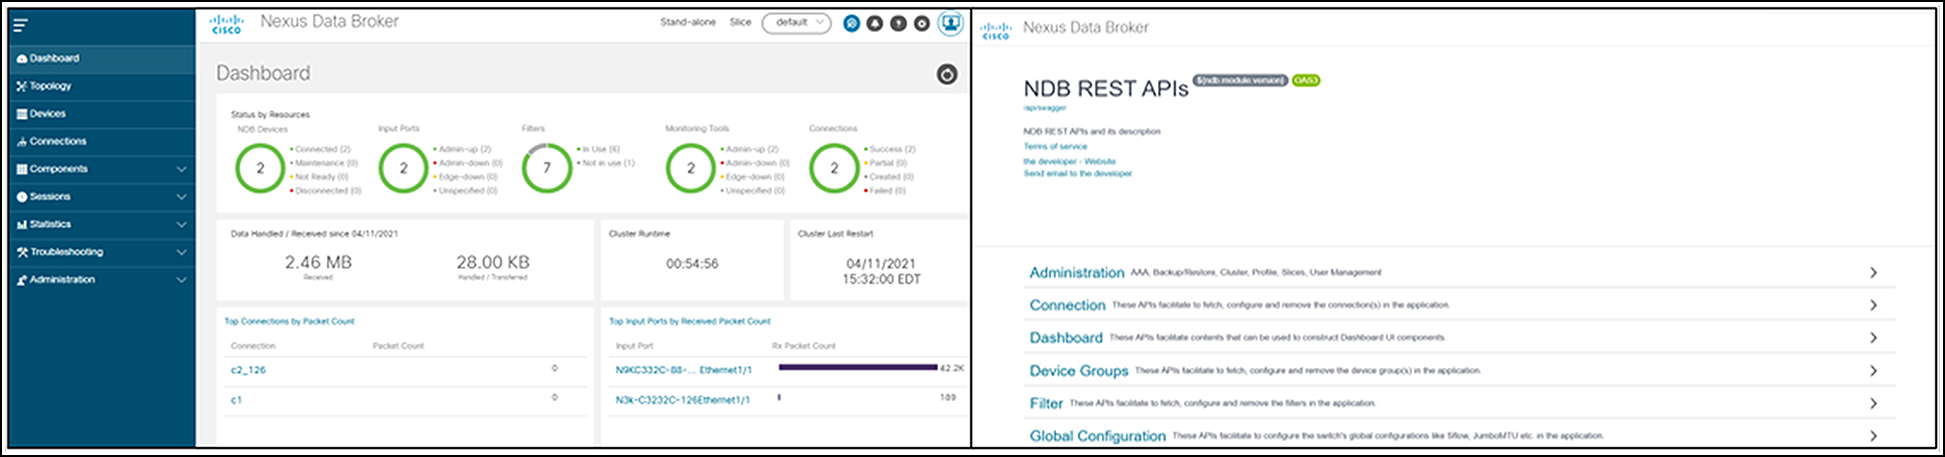The width and height of the screenshot is (1945, 457).
Task: Expand the Filter API section chevron
Action: point(1873,403)
